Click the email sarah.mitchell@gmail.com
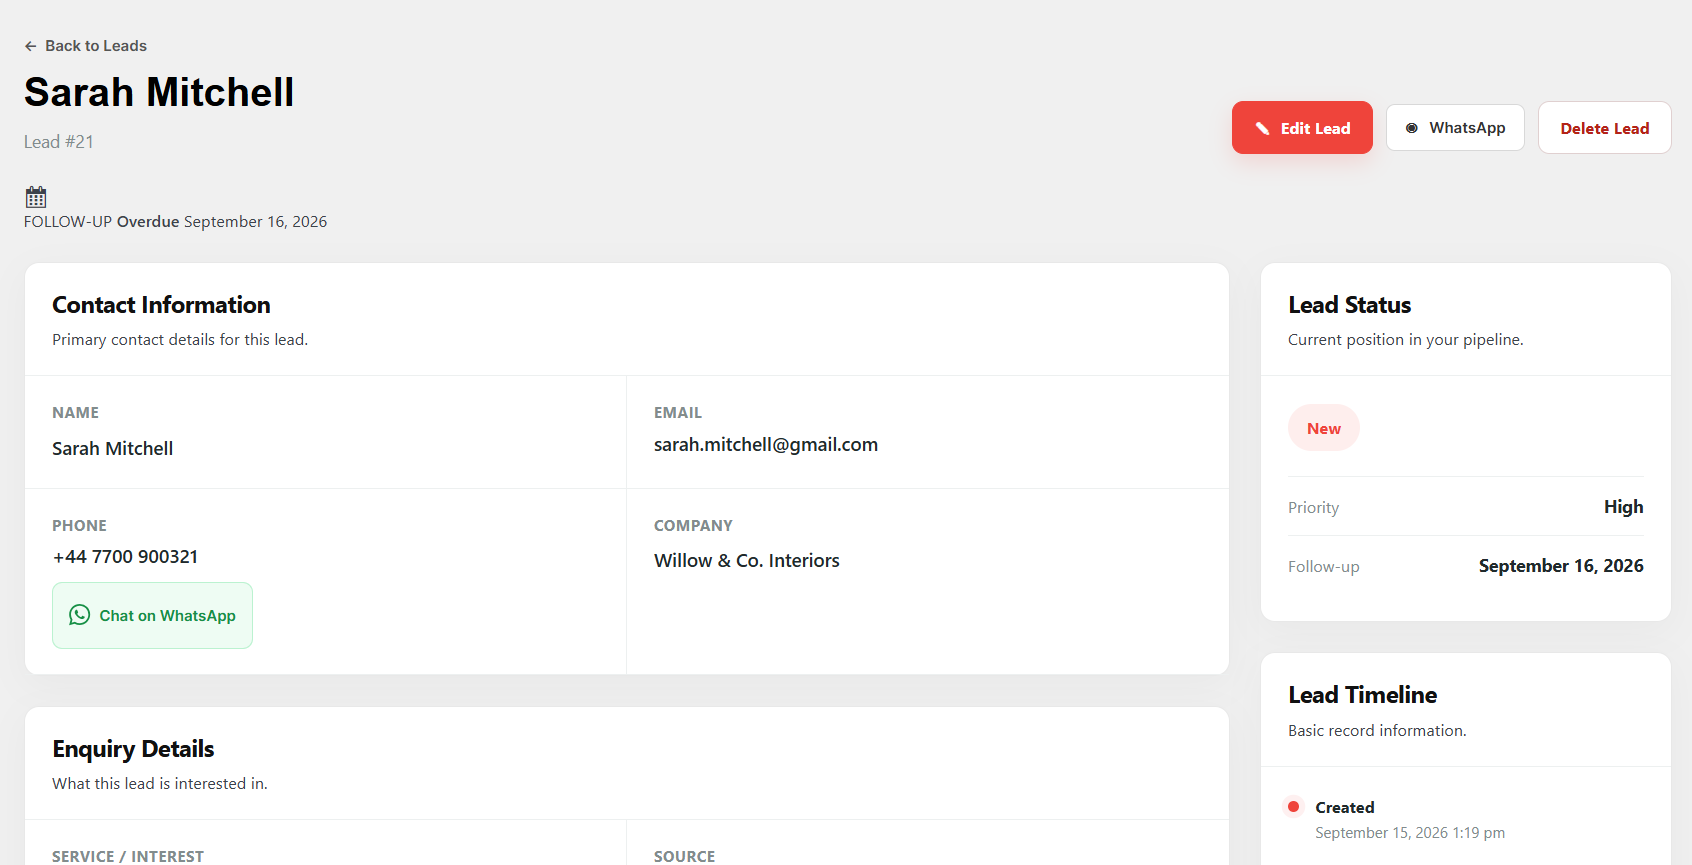The width and height of the screenshot is (1692, 865). coord(766,445)
